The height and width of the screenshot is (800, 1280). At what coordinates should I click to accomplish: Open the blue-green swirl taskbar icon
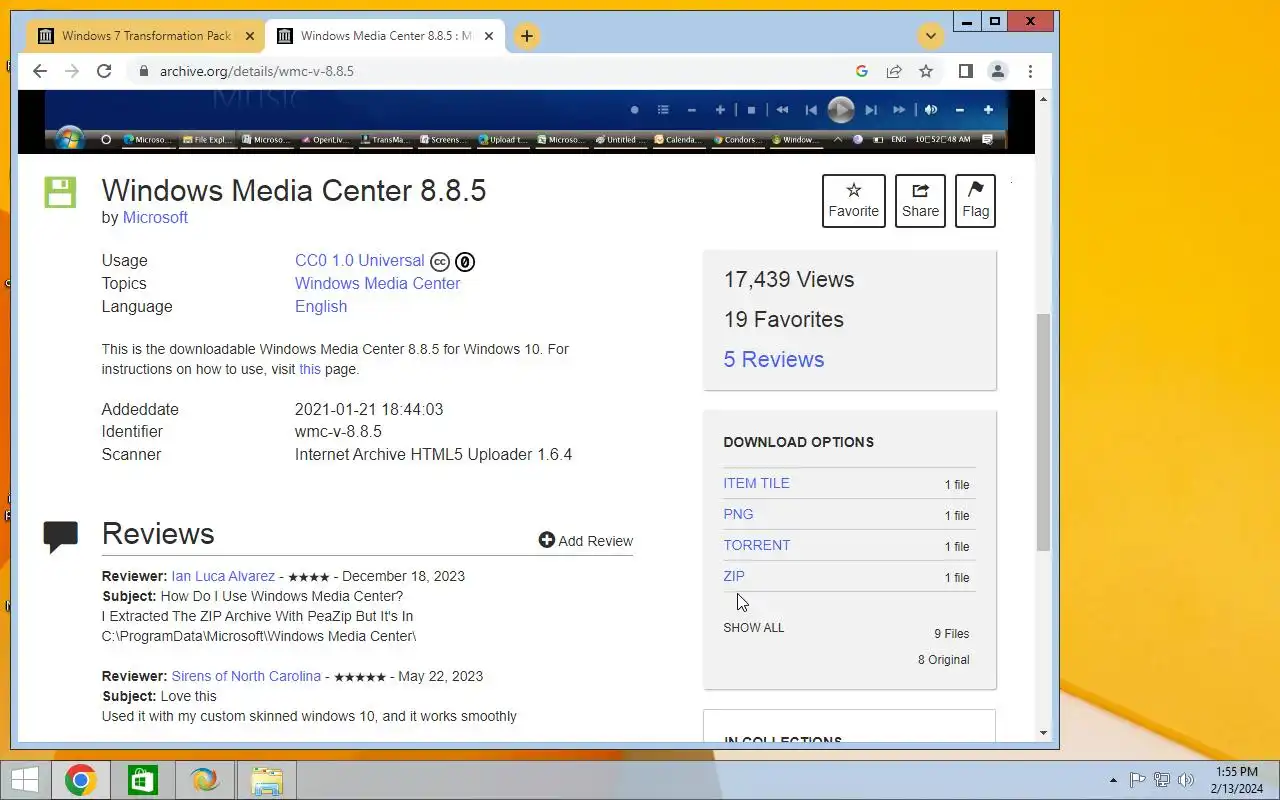(x=205, y=780)
